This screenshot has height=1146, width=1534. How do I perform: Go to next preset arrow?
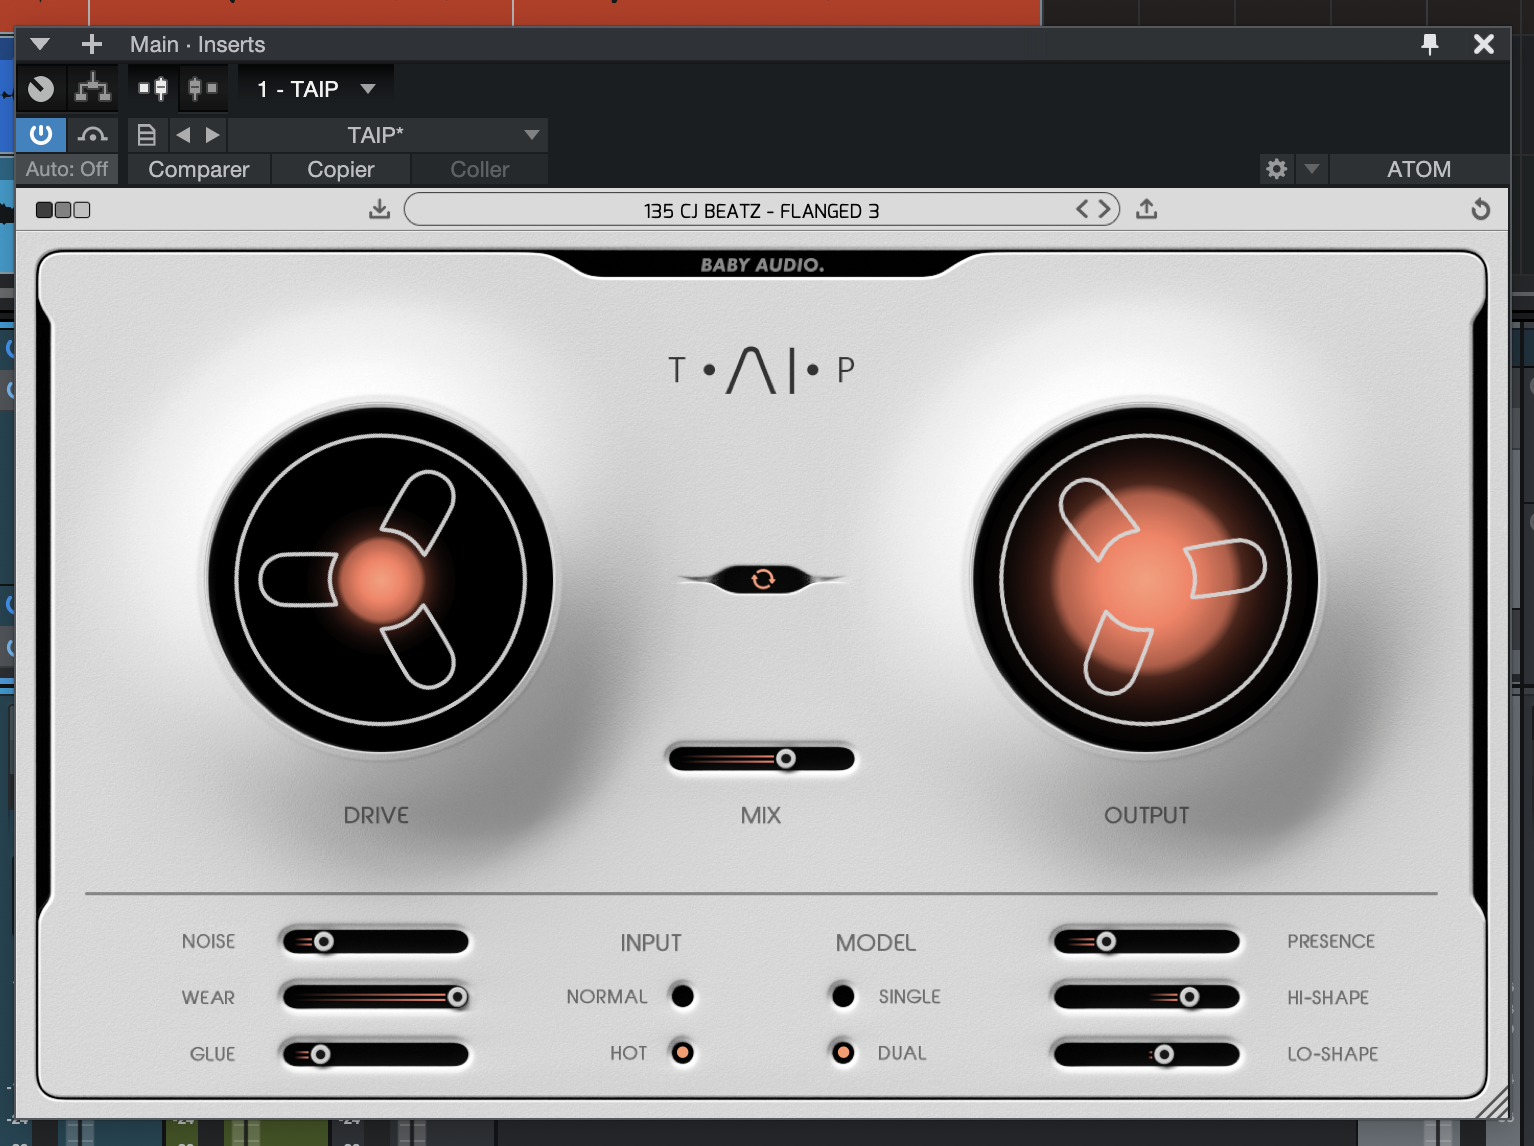pyautogui.click(x=212, y=134)
